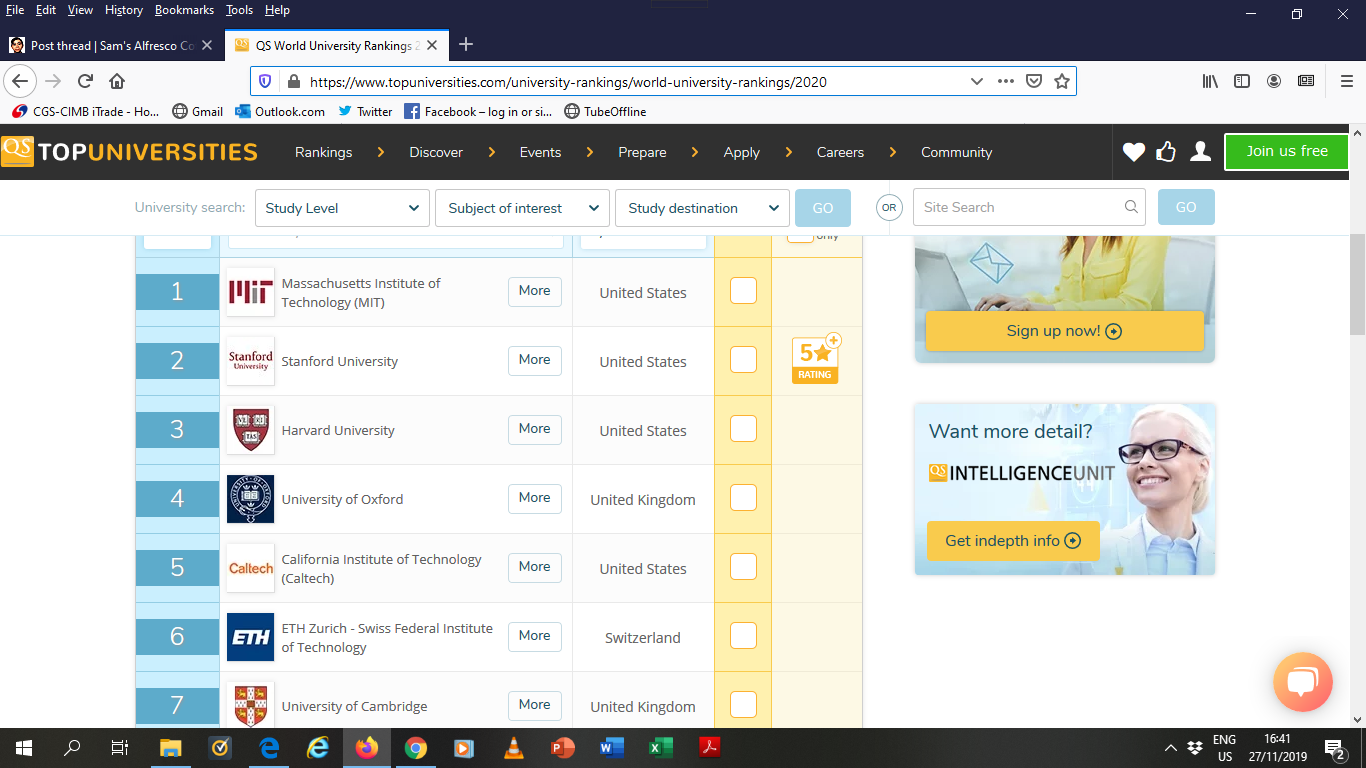This screenshot has width=1366, height=768.
Task: Open the Firefox hamburger menu
Action: pyautogui.click(x=1346, y=81)
